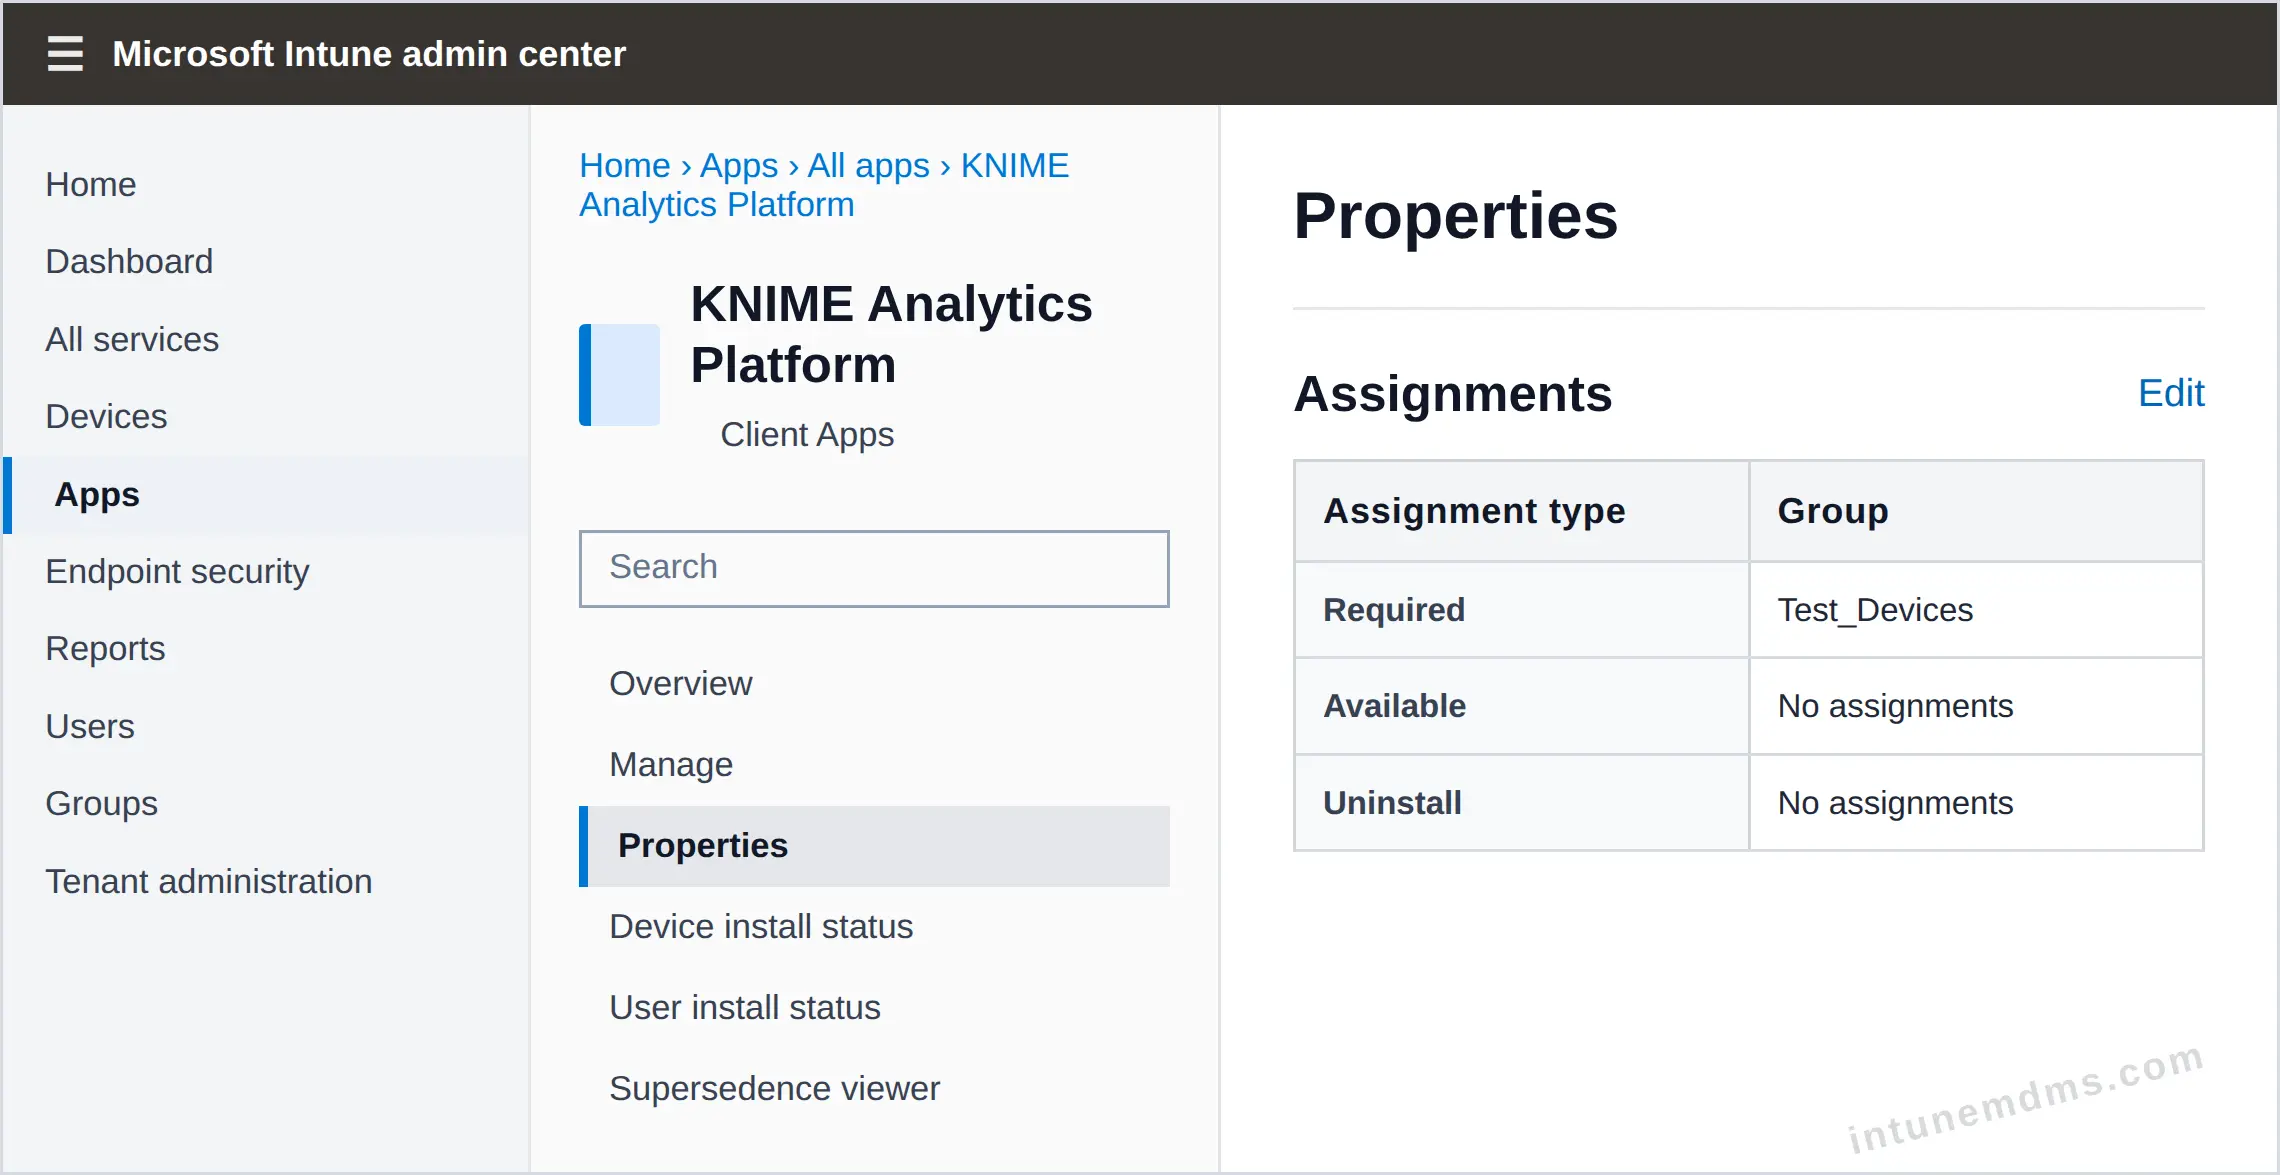Image resolution: width=2280 pixels, height=1175 pixels.
Task: Focus the Search input field
Action: coord(874,568)
